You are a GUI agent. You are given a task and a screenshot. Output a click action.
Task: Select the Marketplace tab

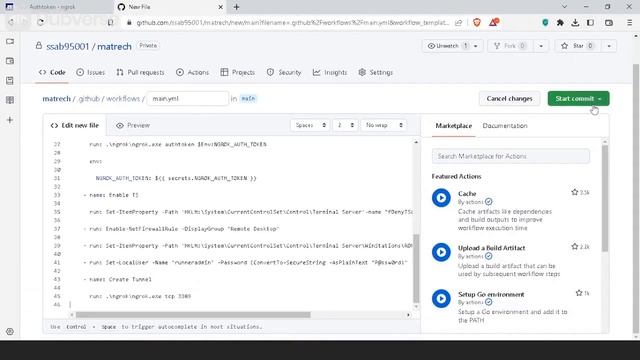point(453,126)
